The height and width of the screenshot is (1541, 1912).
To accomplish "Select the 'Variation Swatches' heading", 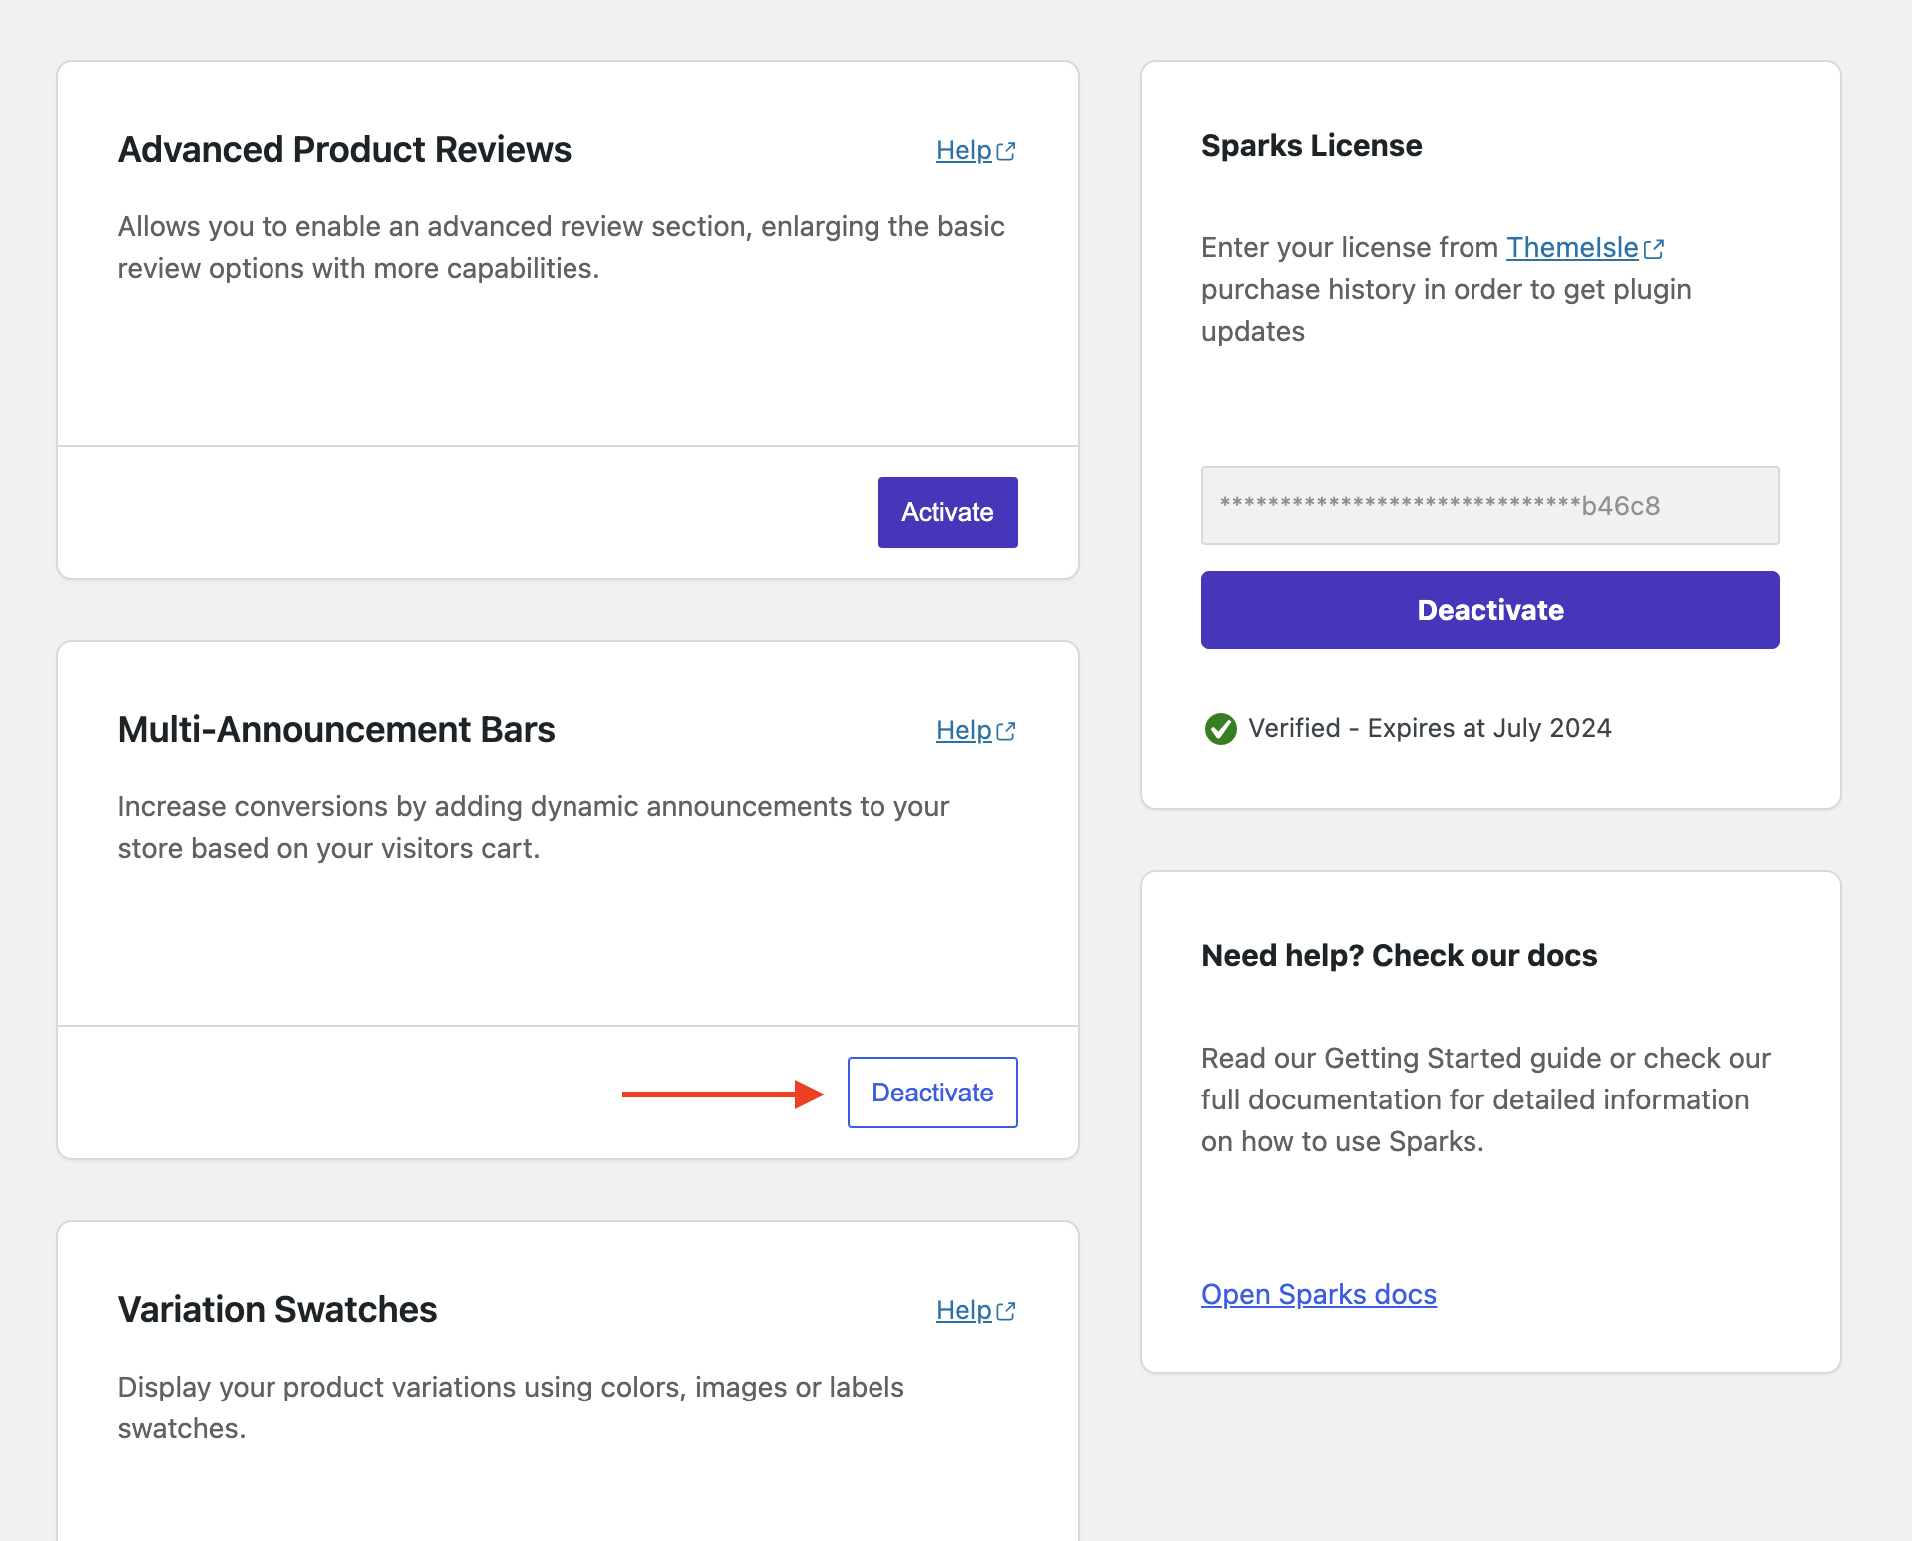I will [277, 1310].
